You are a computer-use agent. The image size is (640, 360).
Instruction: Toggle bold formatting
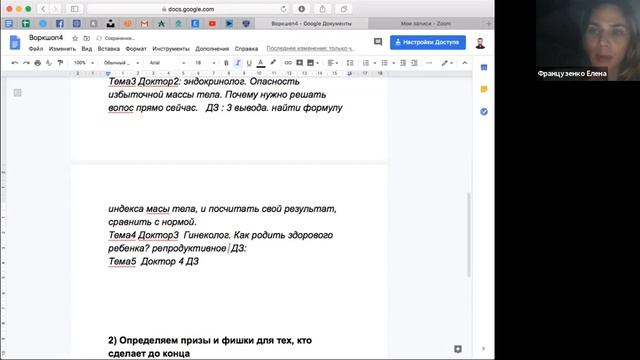(x=226, y=63)
